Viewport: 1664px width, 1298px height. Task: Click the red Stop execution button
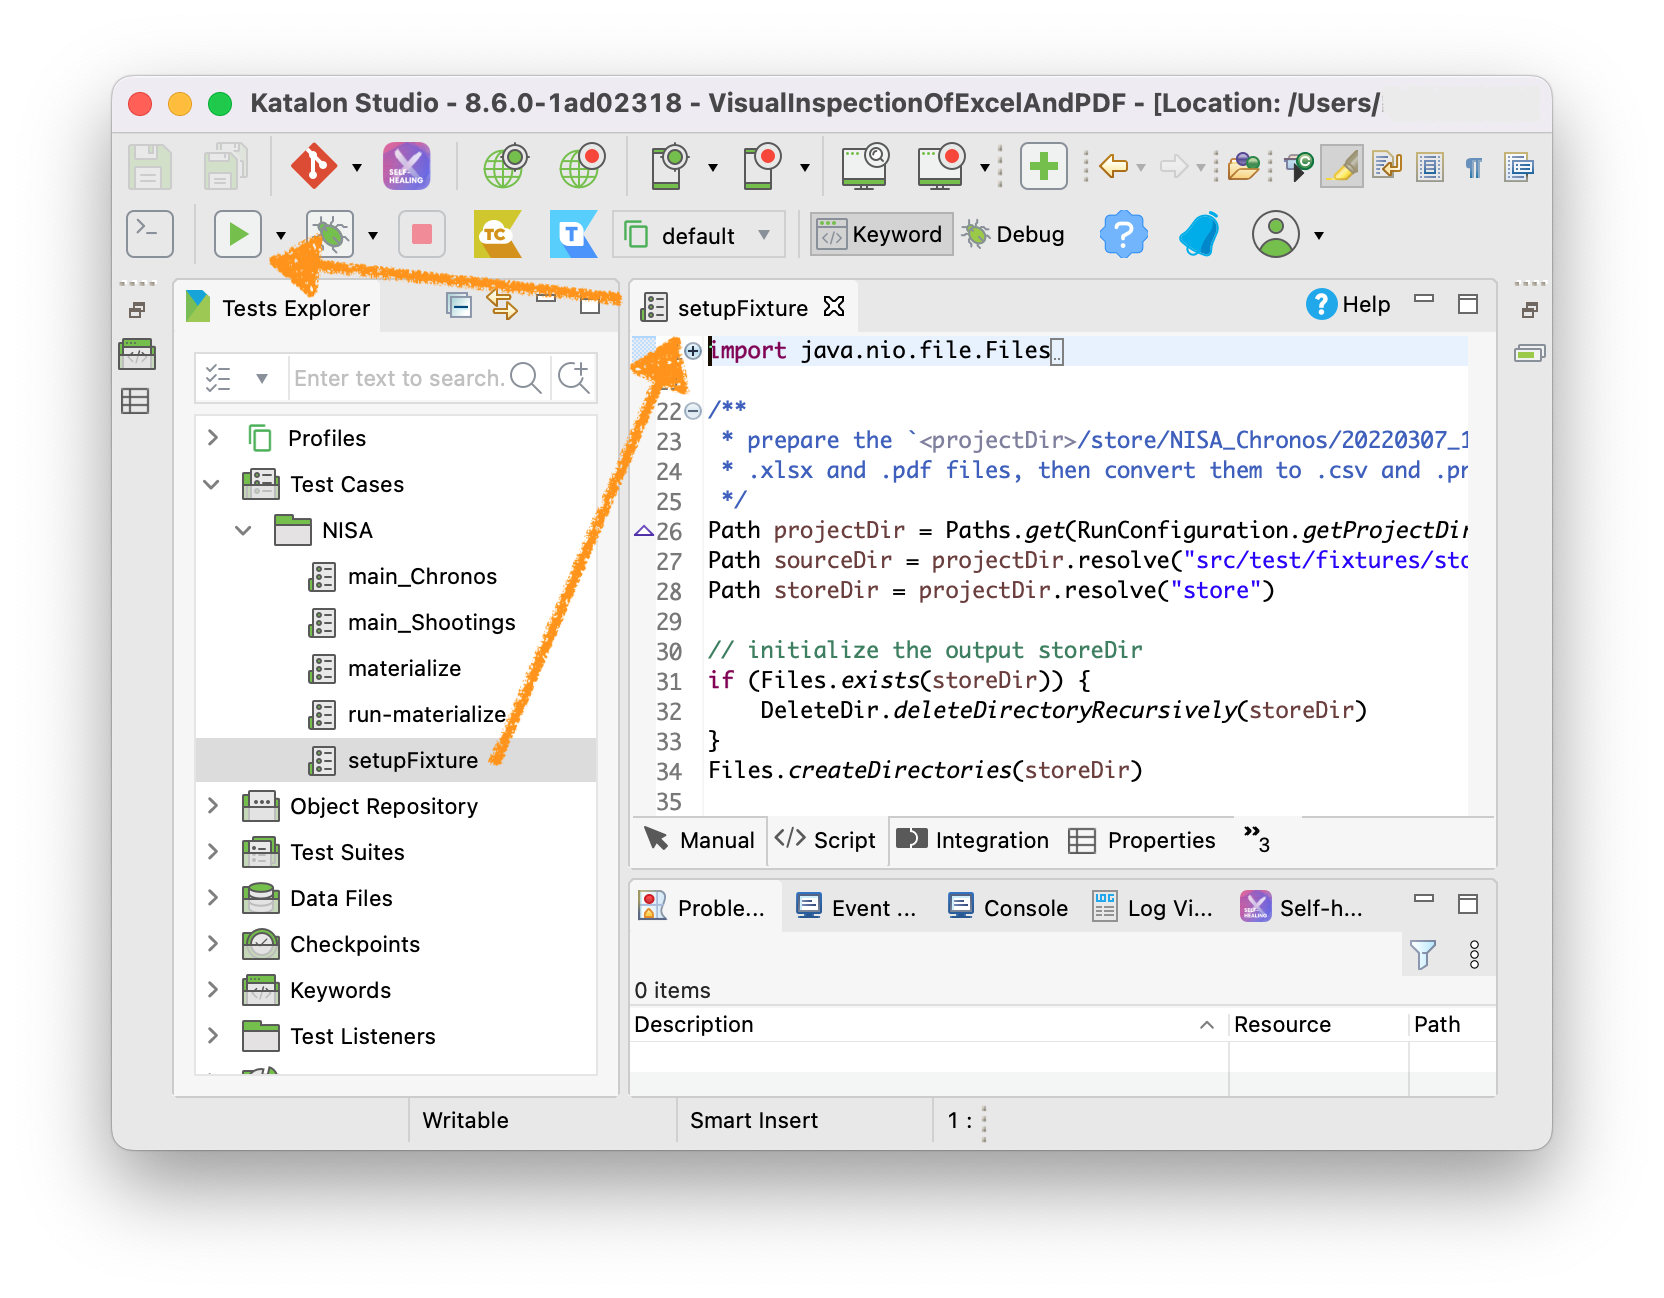pos(422,234)
